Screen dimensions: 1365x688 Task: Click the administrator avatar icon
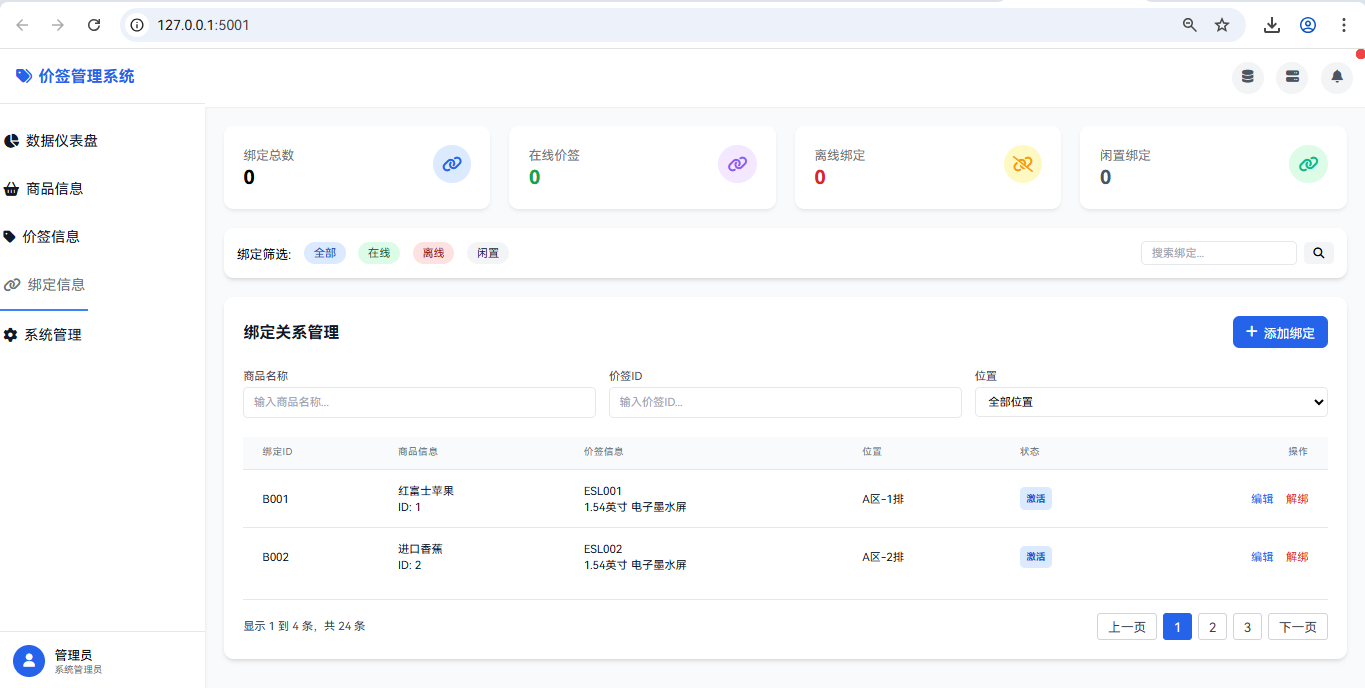pos(29,660)
